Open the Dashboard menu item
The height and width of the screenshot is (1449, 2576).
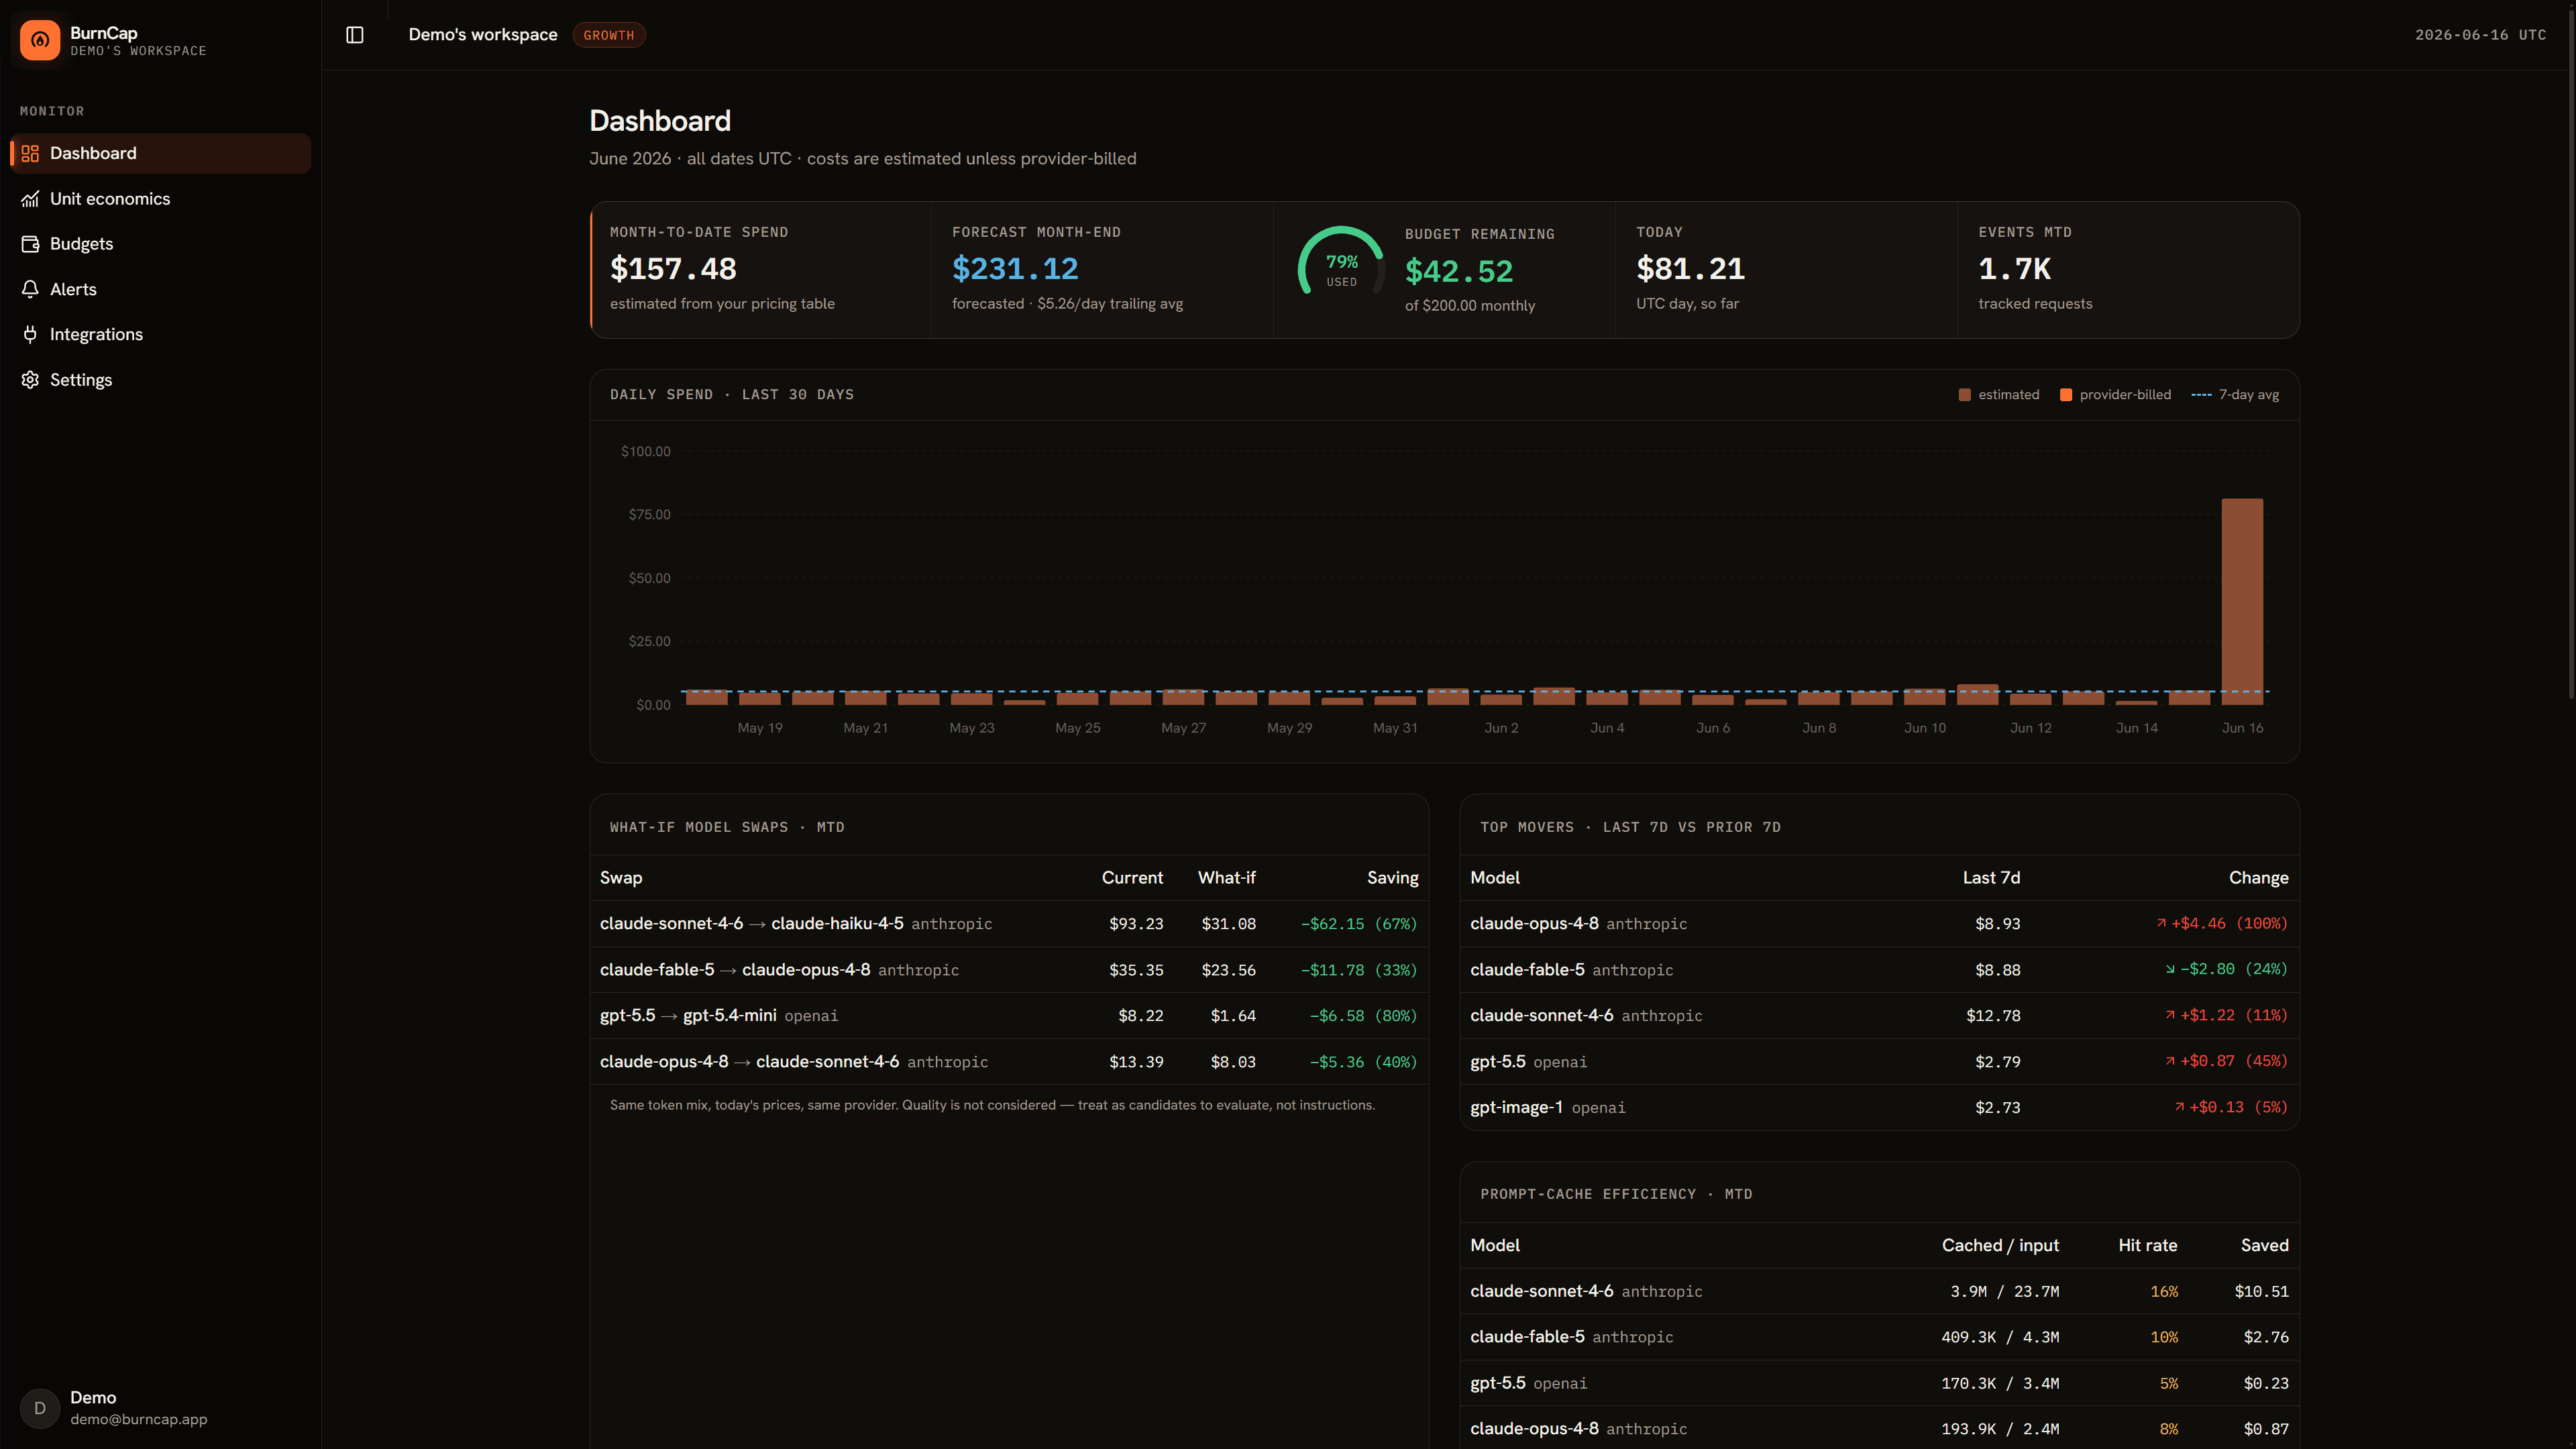(x=160, y=153)
